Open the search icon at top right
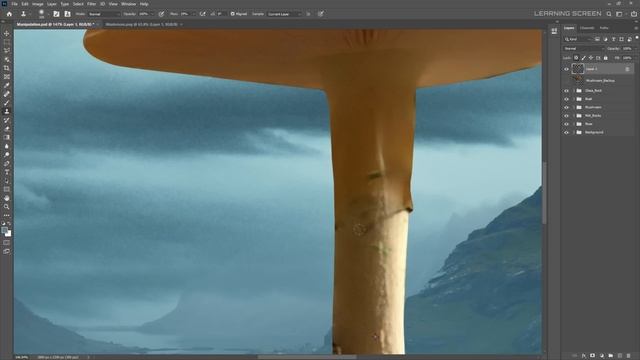The image size is (640, 360). tap(609, 14)
